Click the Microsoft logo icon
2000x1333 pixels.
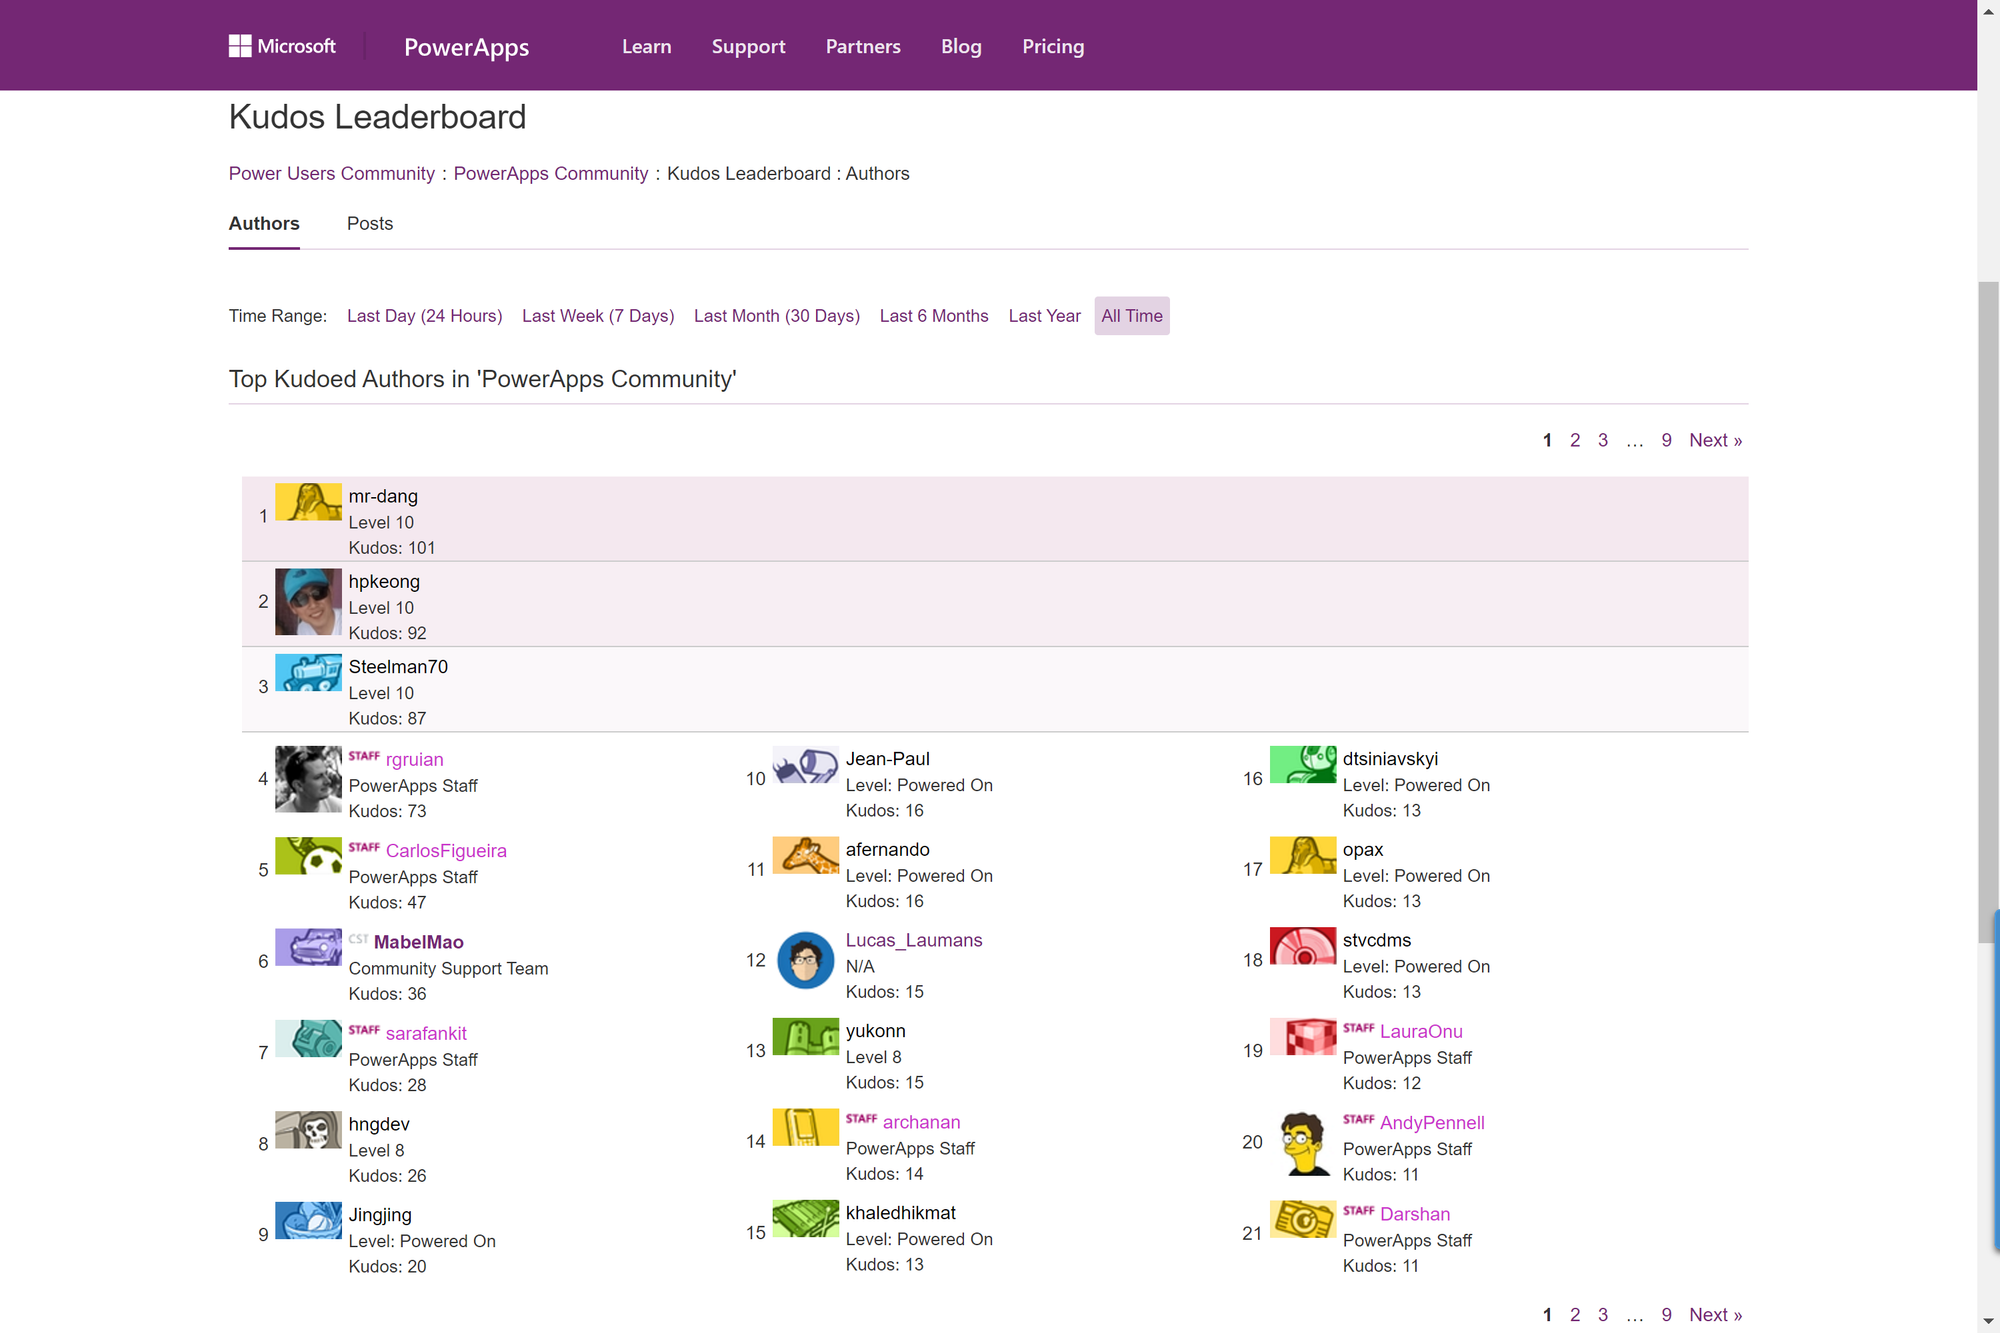pos(240,46)
